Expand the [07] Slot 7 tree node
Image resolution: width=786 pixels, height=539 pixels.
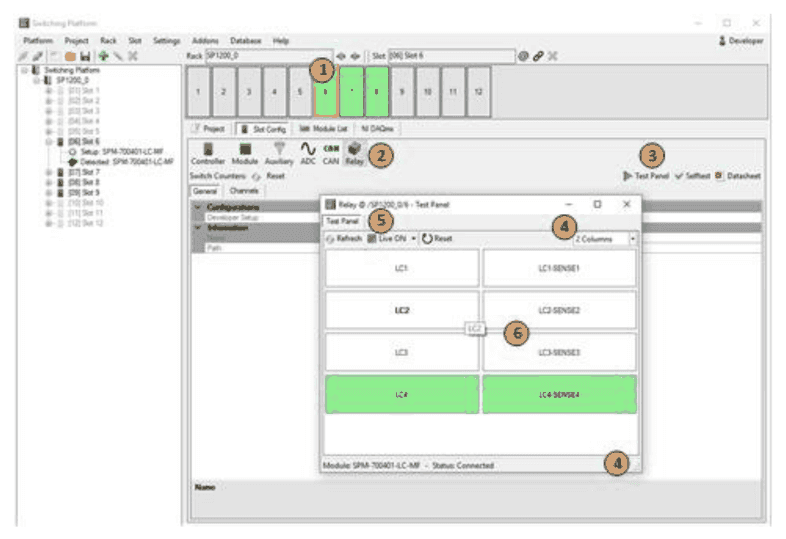point(49,172)
